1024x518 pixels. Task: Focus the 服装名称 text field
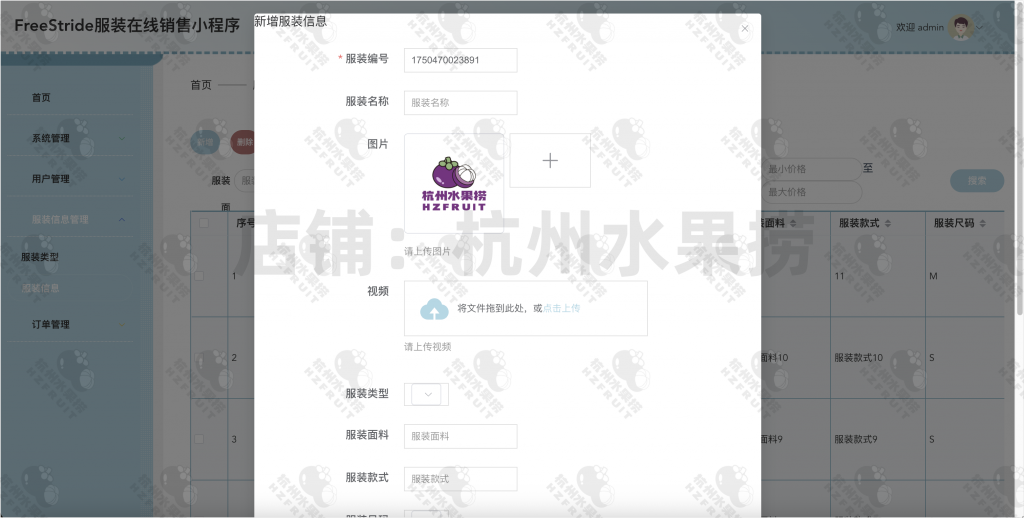[x=460, y=103]
